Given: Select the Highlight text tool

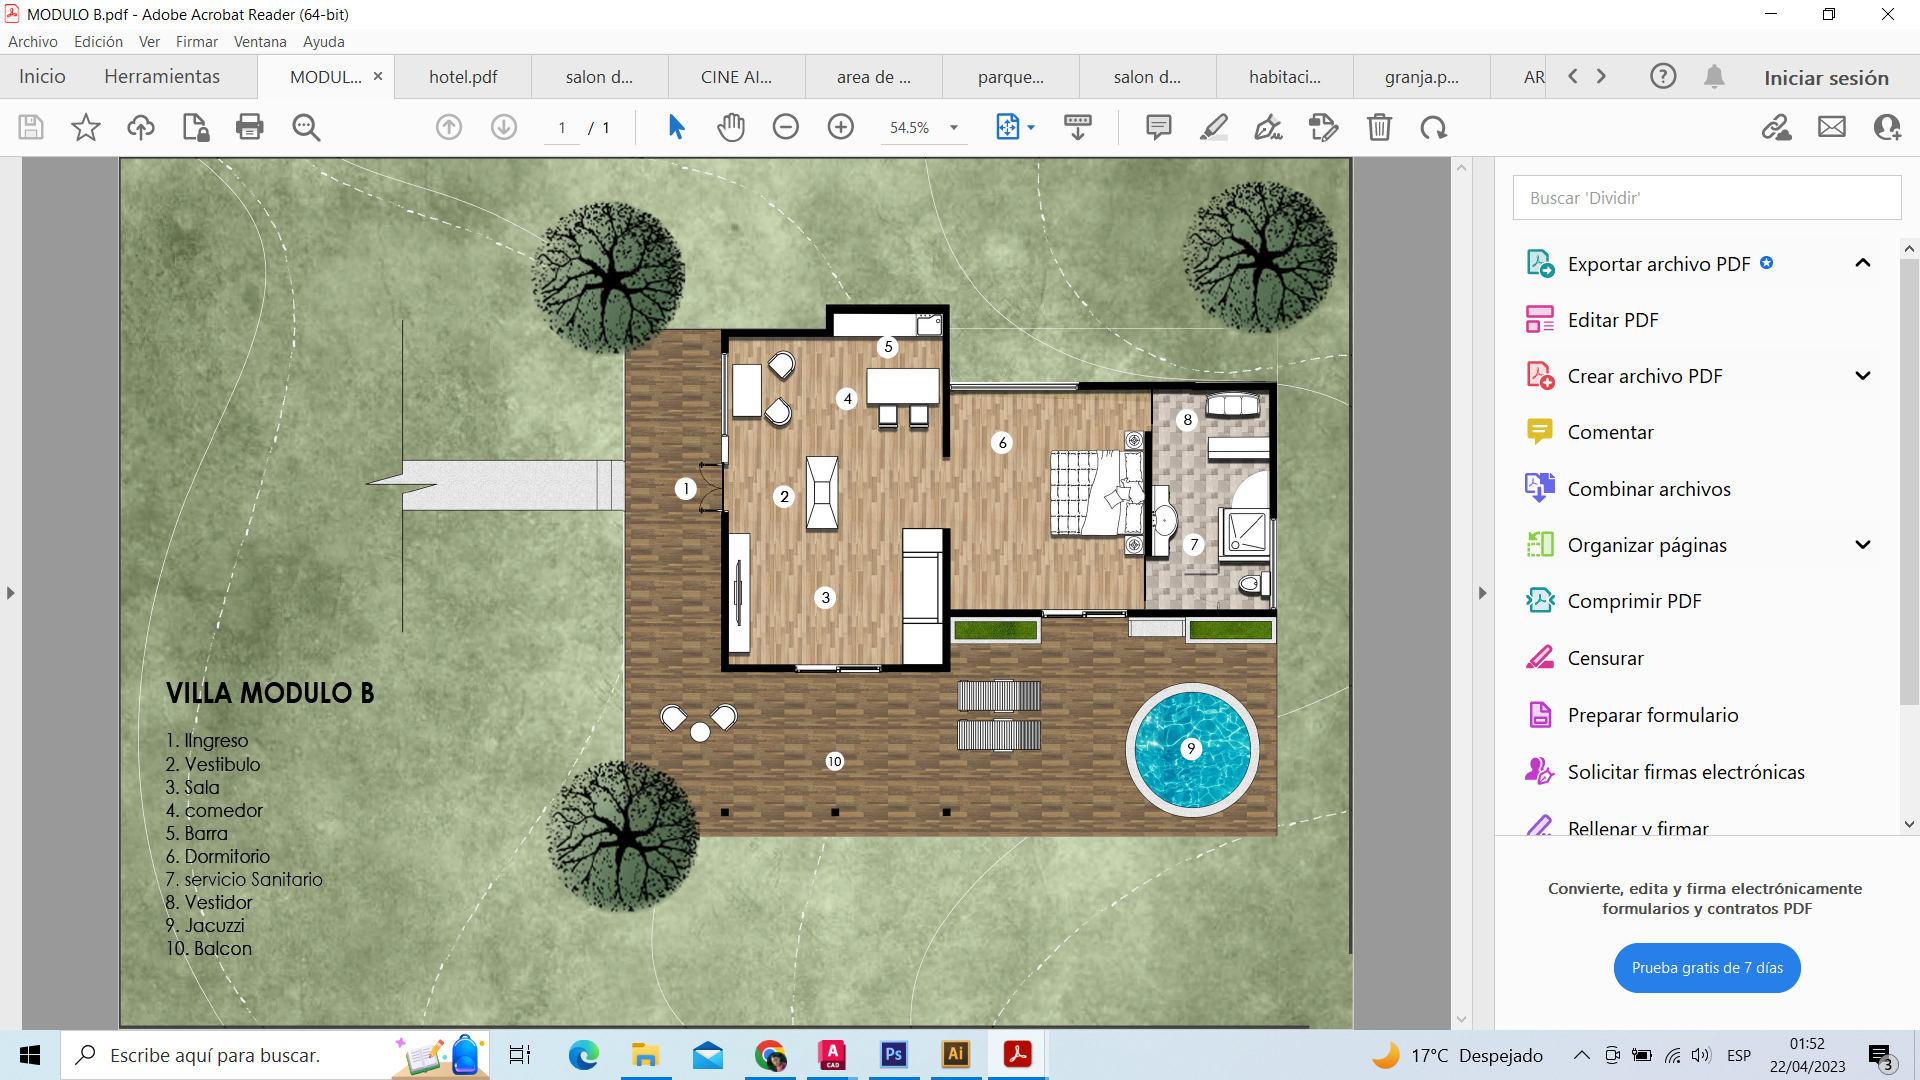Looking at the screenshot, I should (x=1213, y=127).
